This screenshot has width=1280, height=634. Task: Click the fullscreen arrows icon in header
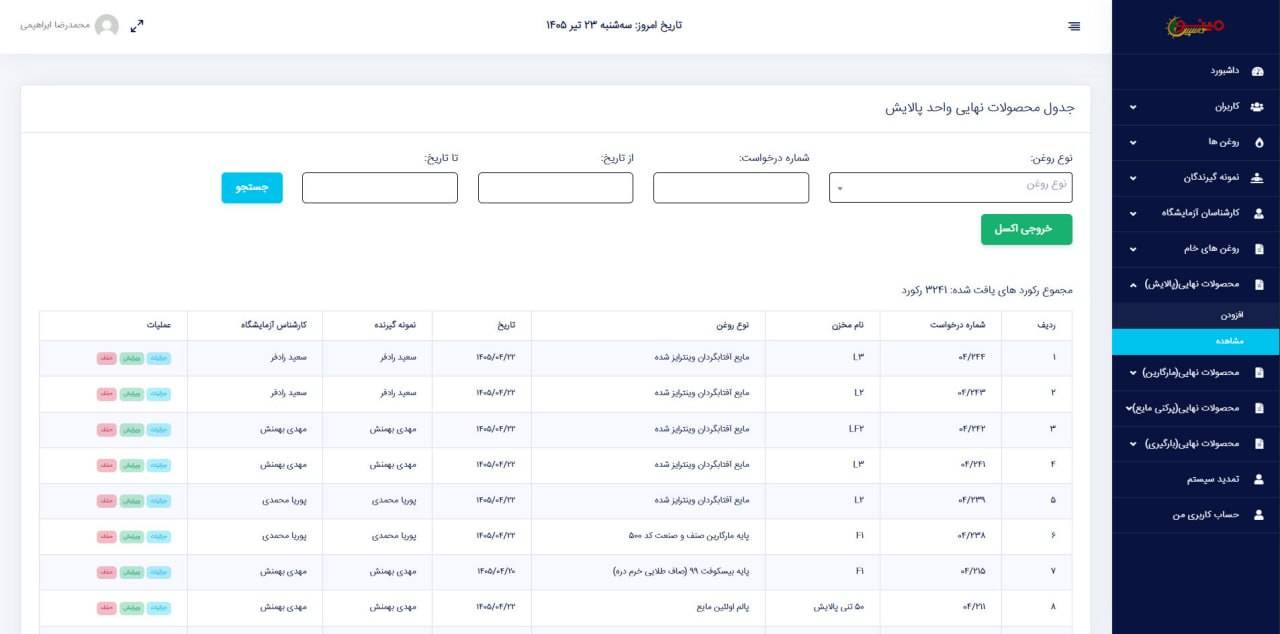coord(137,26)
